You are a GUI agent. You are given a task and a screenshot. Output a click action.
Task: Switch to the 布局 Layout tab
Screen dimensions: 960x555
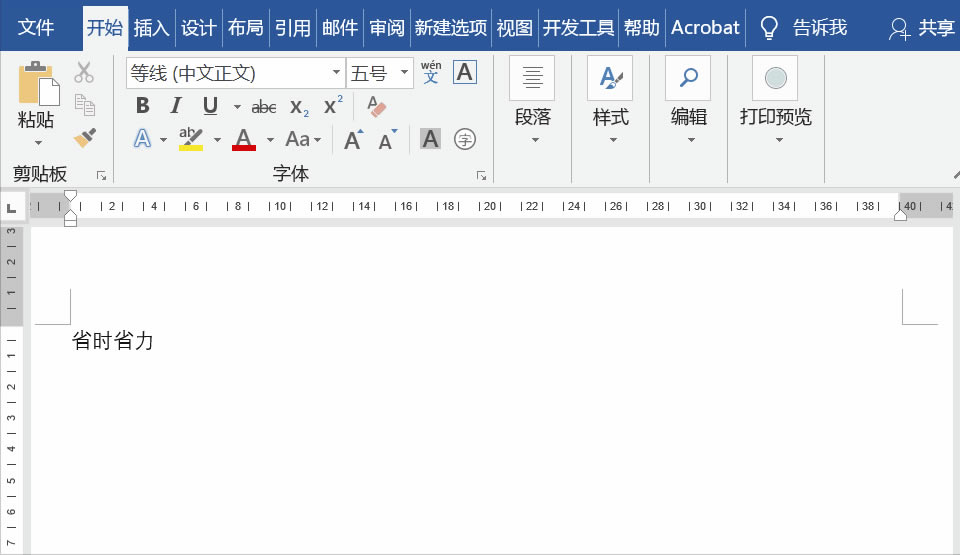246,28
